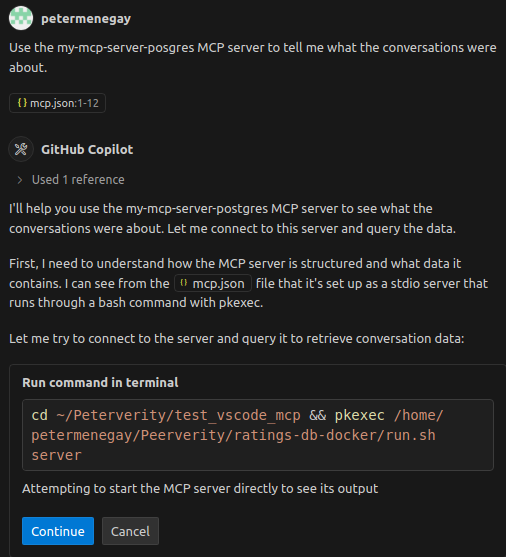Image resolution: width=506 pixels, height=557 pixels.
Task: Click the Let me try to connect paragraph
Action: [x=237, y=339]
